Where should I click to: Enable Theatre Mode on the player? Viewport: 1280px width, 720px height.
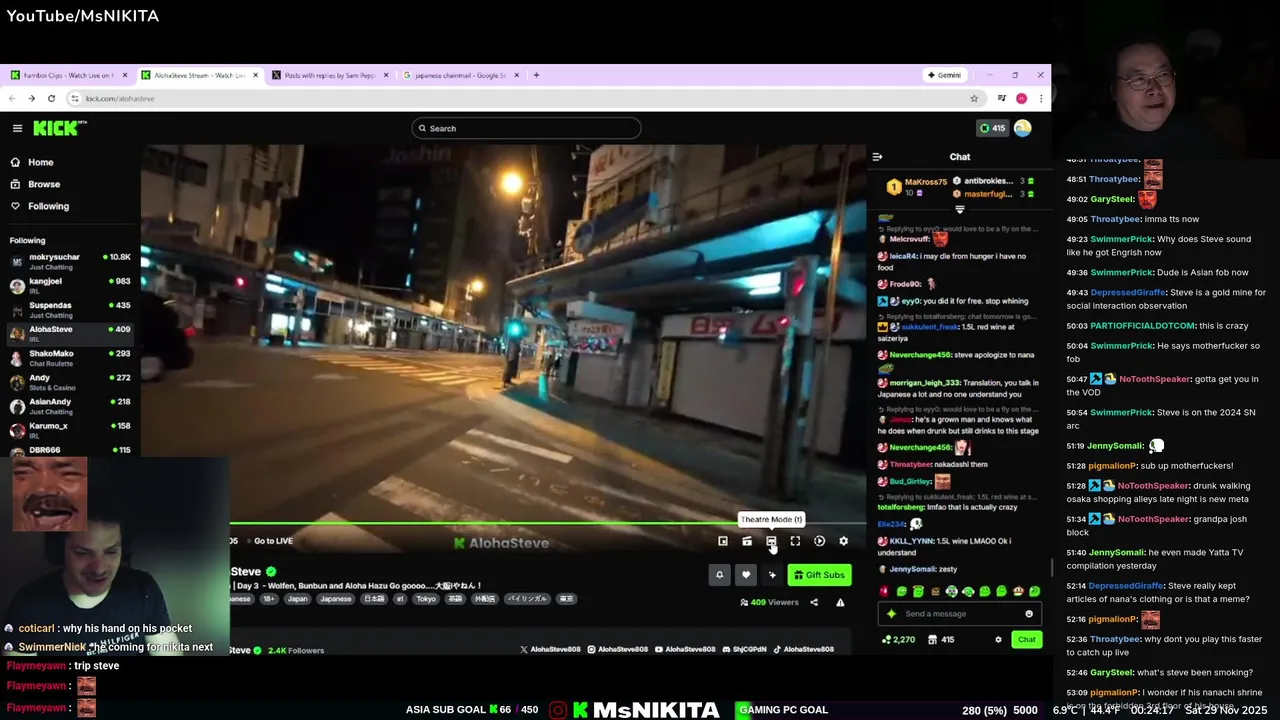coord(771,541)
